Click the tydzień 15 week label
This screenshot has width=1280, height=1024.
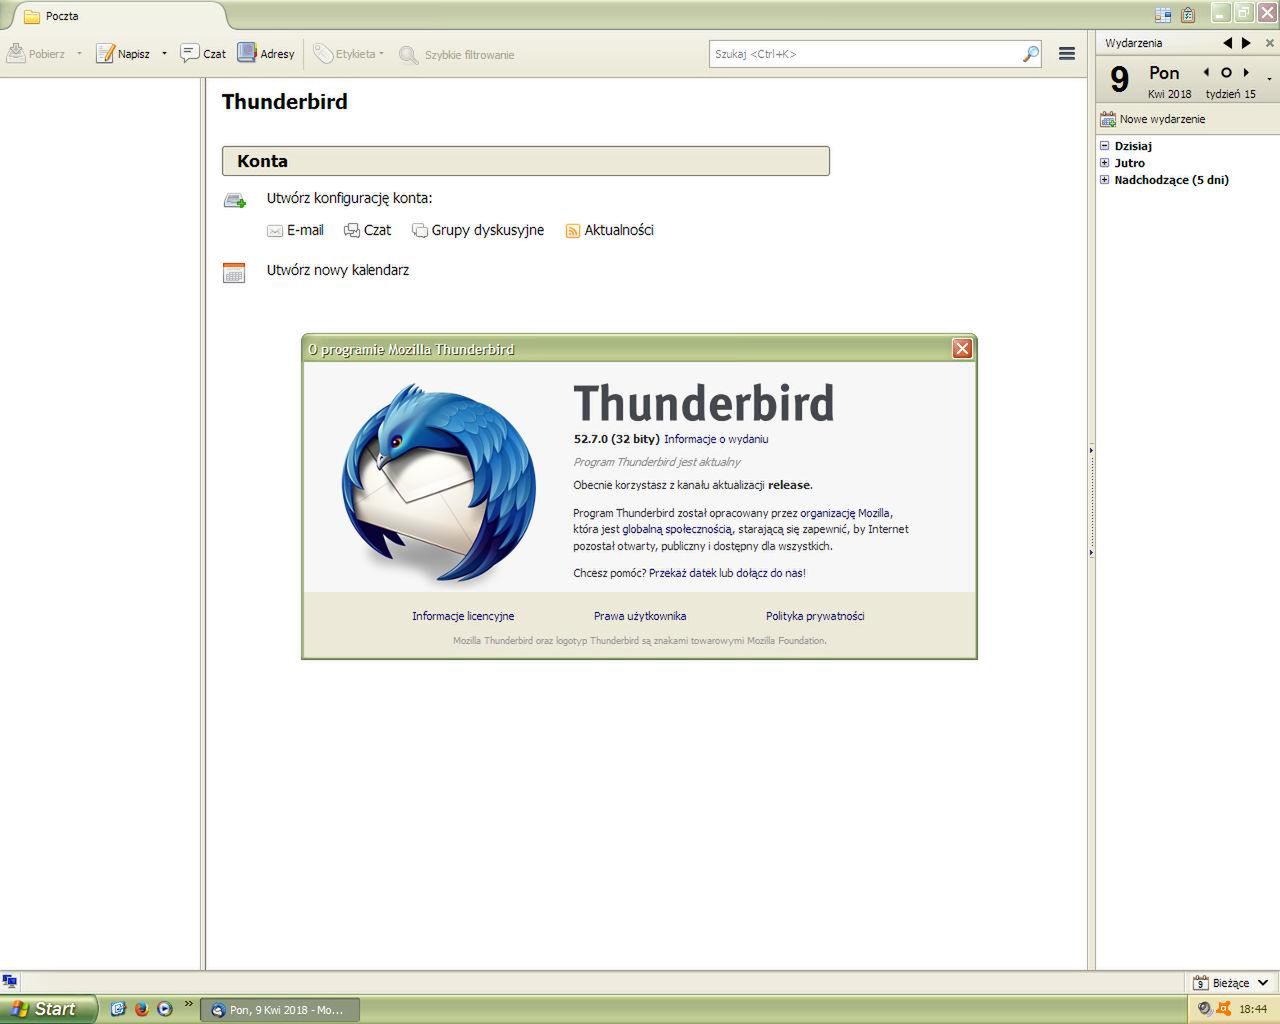click(x=1230, y=94)
